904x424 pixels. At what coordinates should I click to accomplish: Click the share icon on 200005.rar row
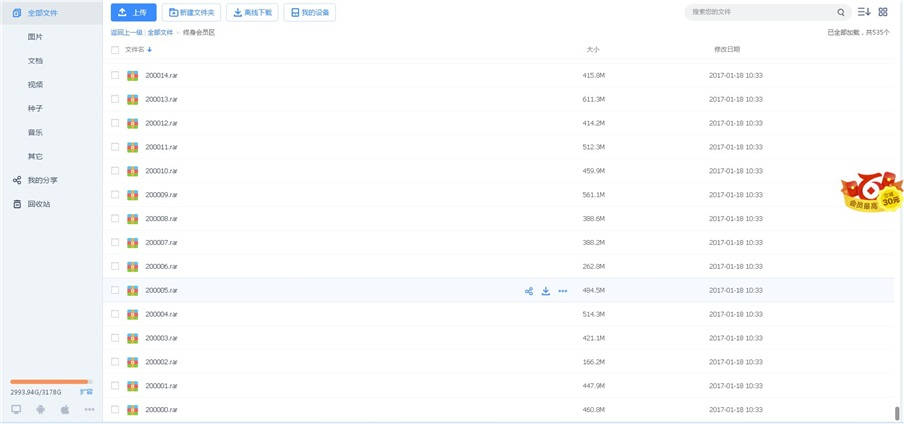point(529,291)
